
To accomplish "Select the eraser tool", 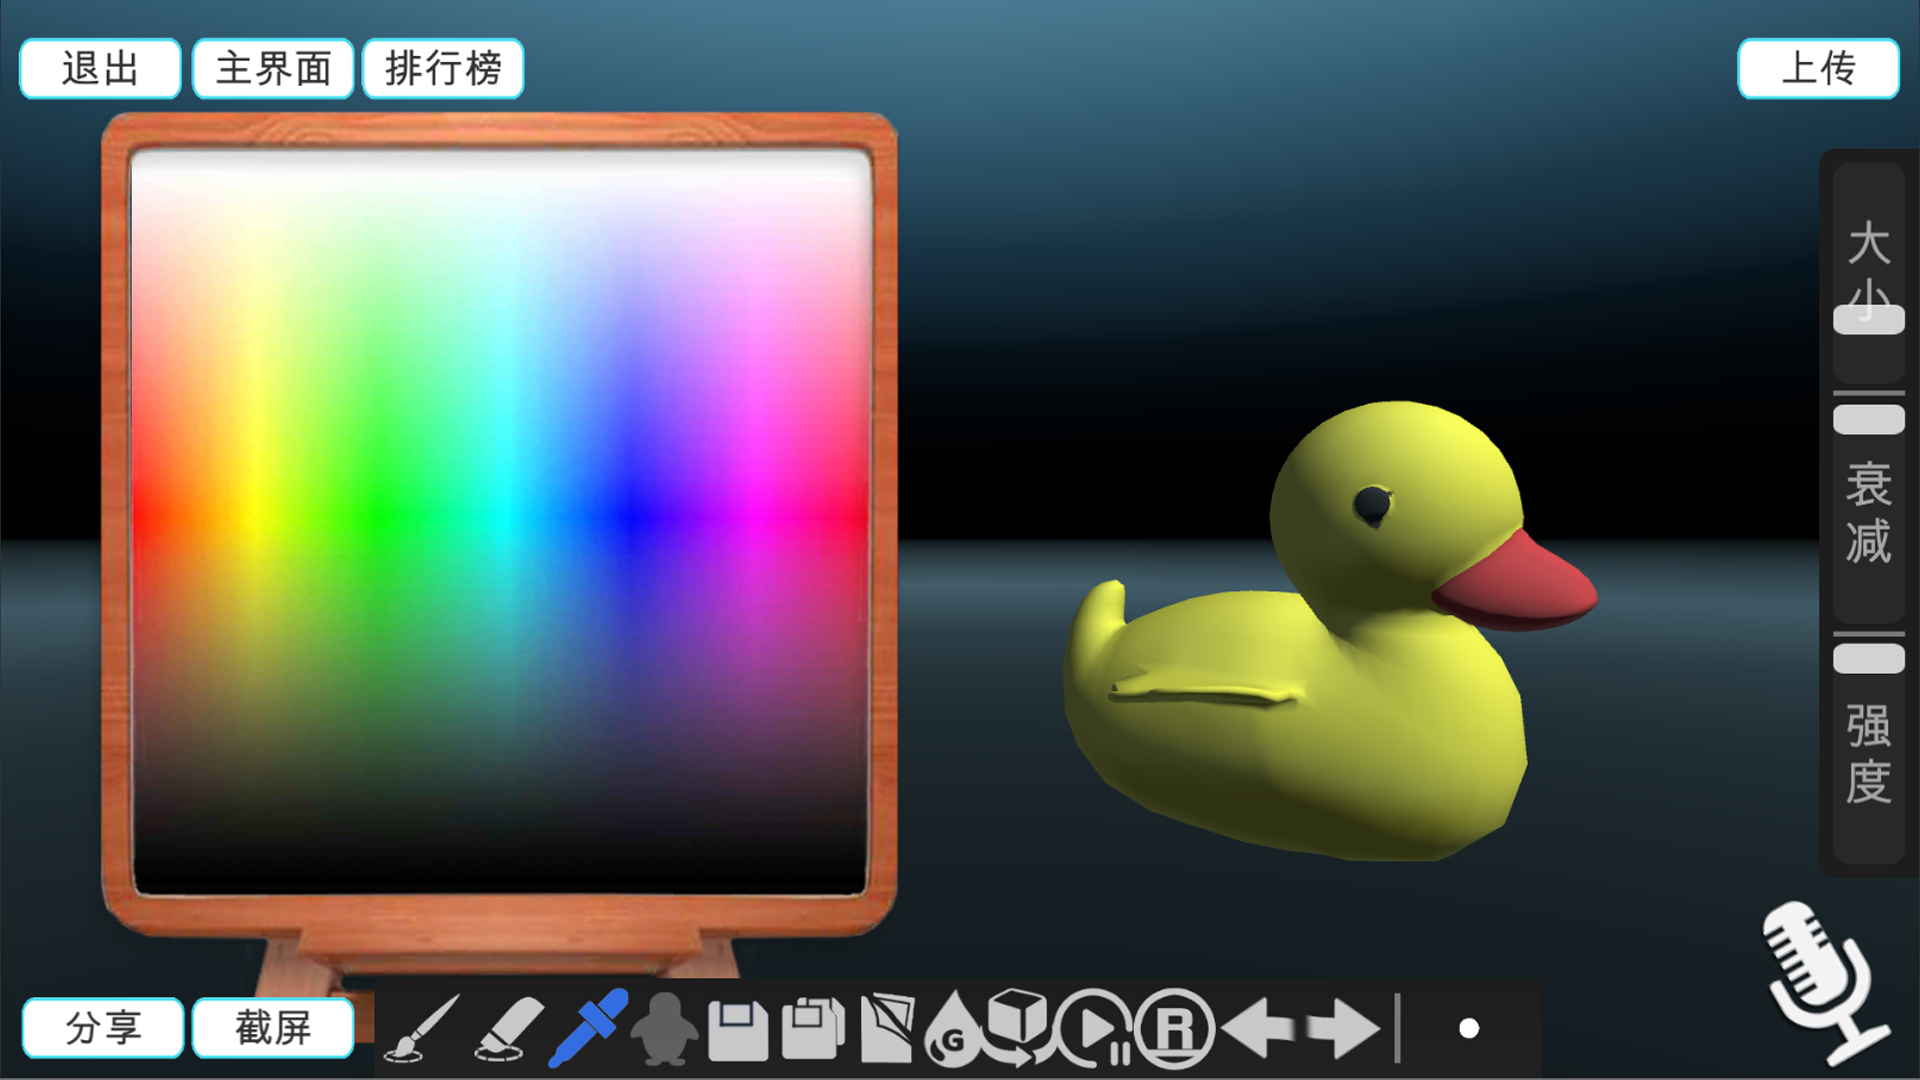I will [x=508, y=1028].
